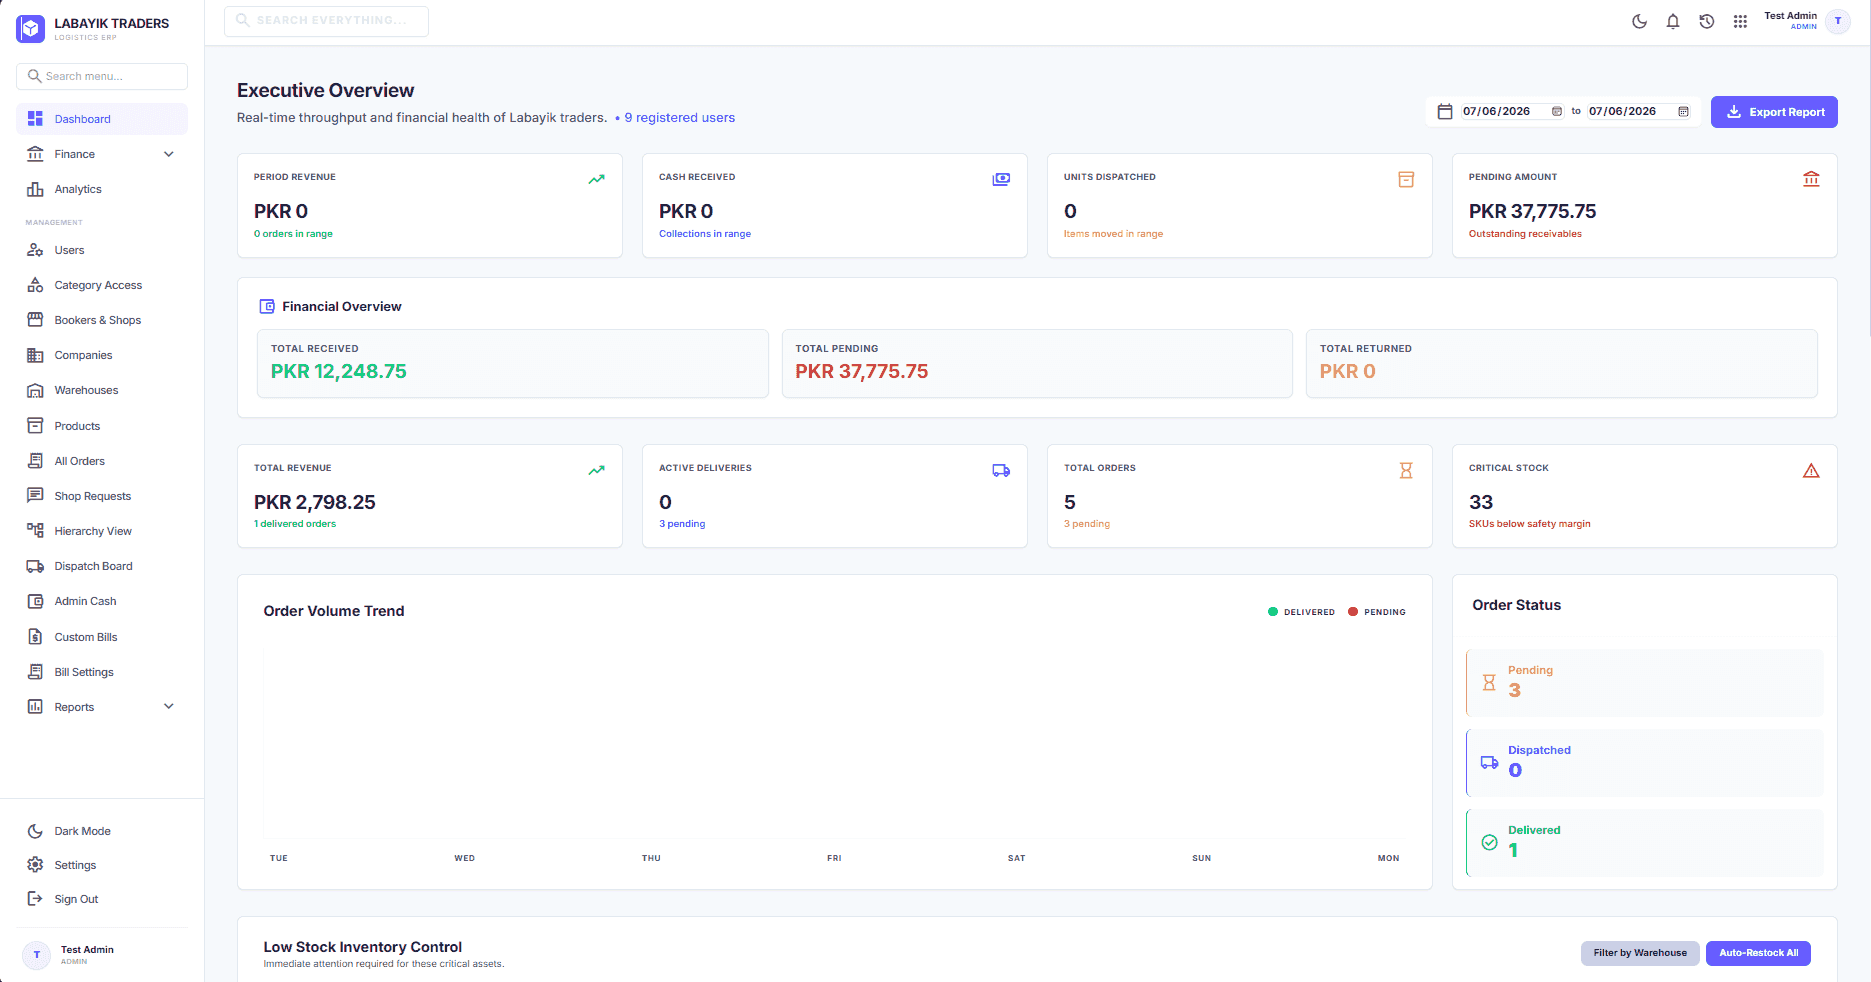1871x982 pixels.
Task: Click the Users sidebar icon
Action: (35, 250)
